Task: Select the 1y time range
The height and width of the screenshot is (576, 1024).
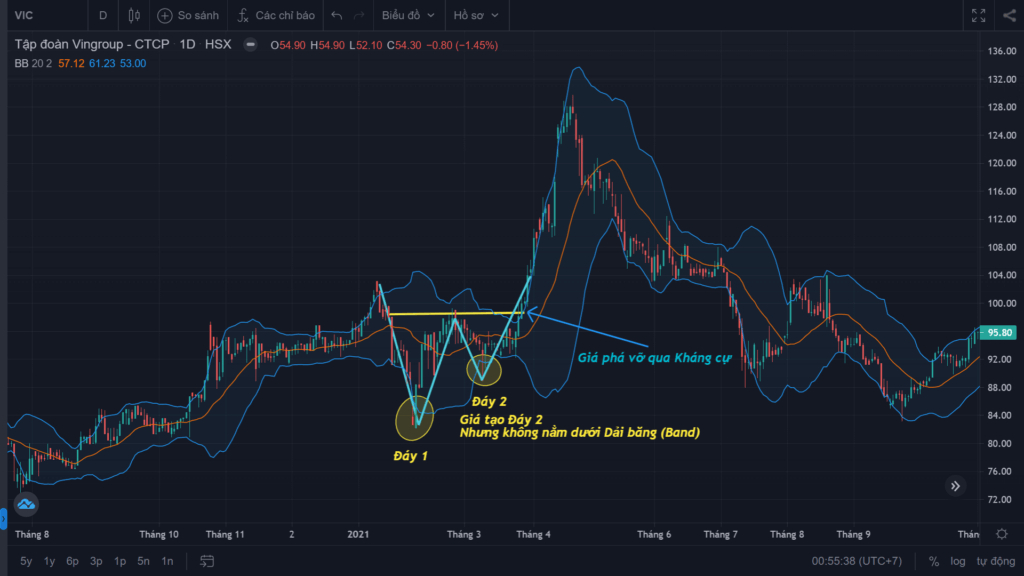Action: 50,561
